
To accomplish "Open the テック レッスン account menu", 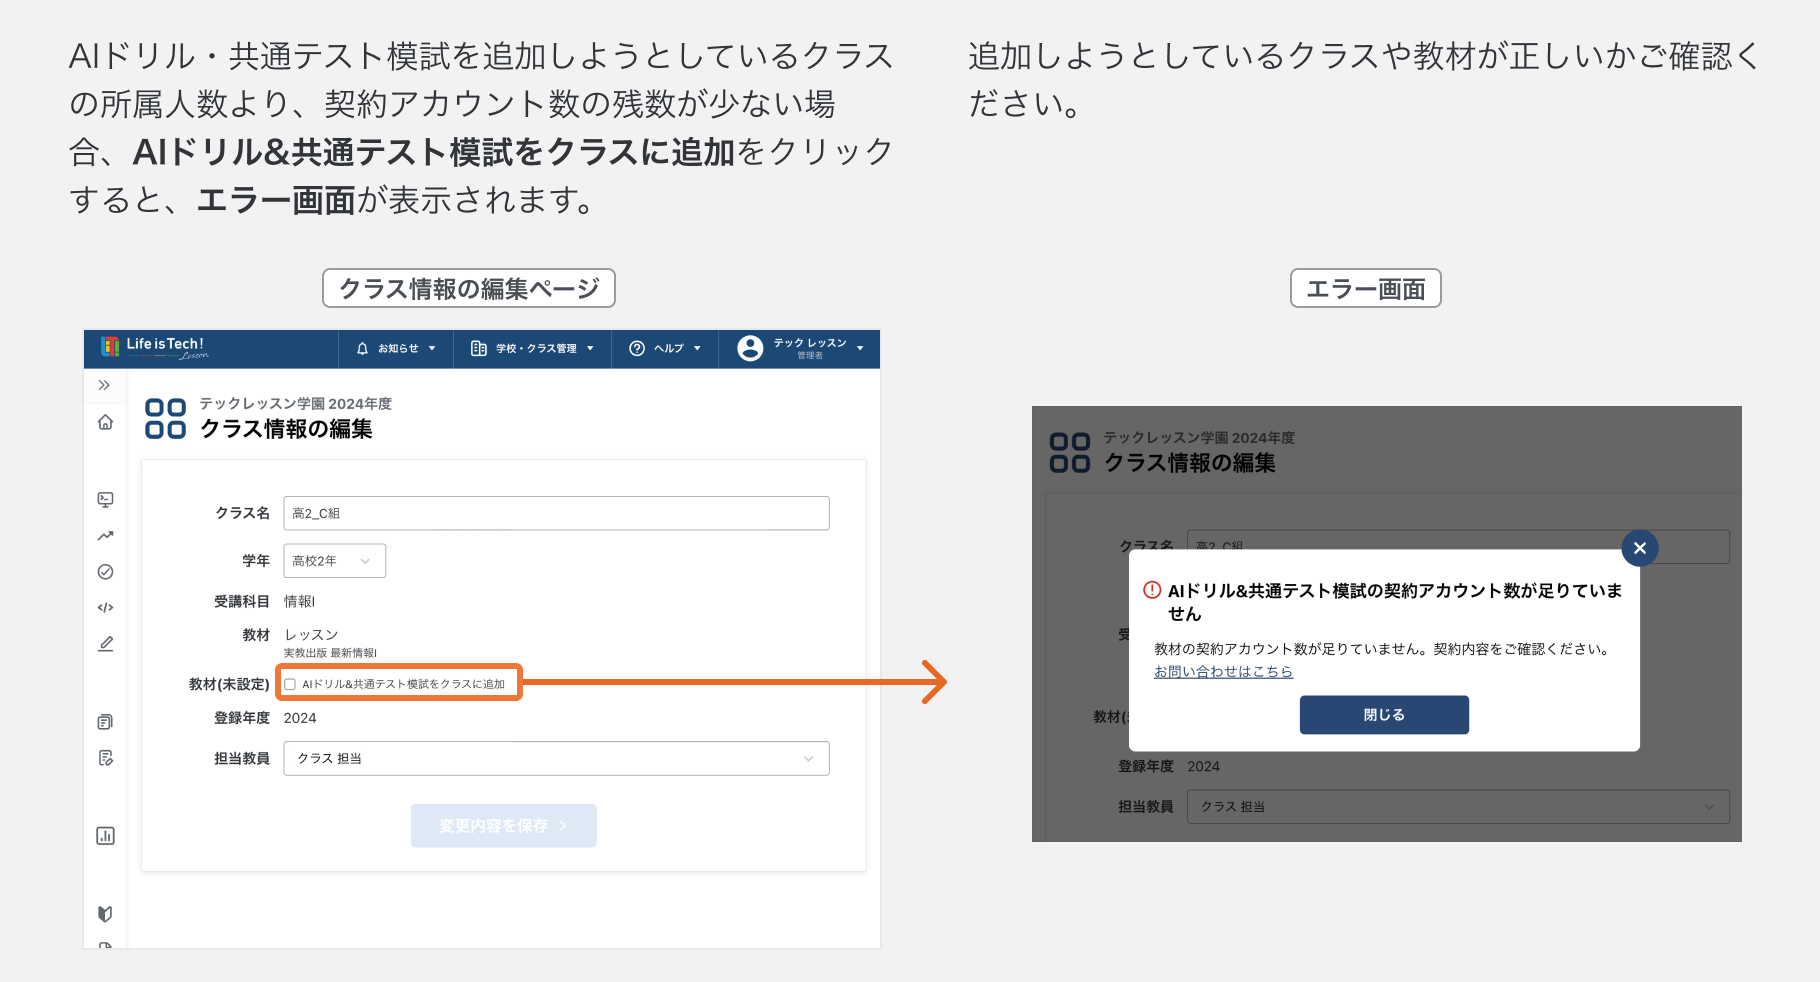I will point(800,348).
